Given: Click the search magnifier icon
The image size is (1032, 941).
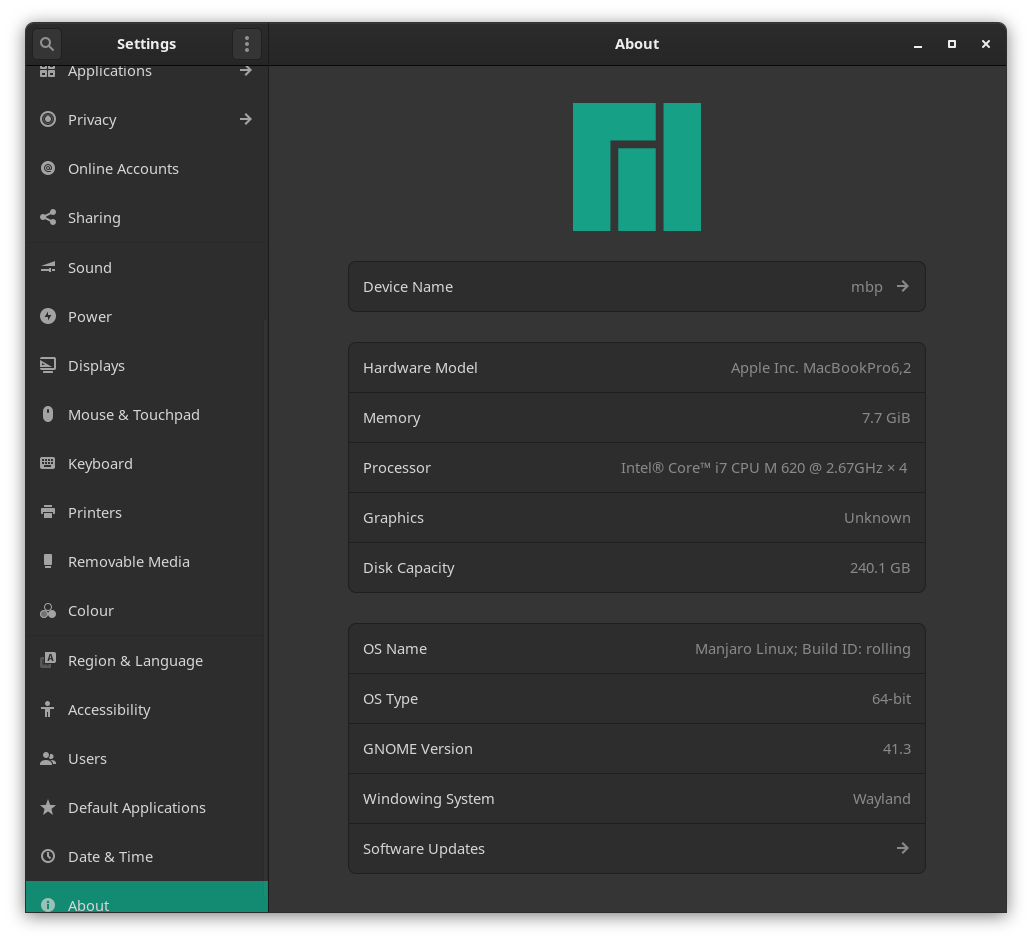Looking at the screenshot, I should click(x=46, y=44).
